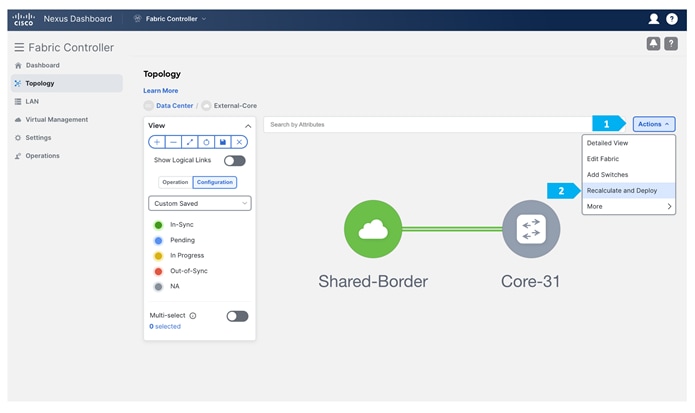
Task: Click the X clear-layout icon
Action: pos(239,142)
